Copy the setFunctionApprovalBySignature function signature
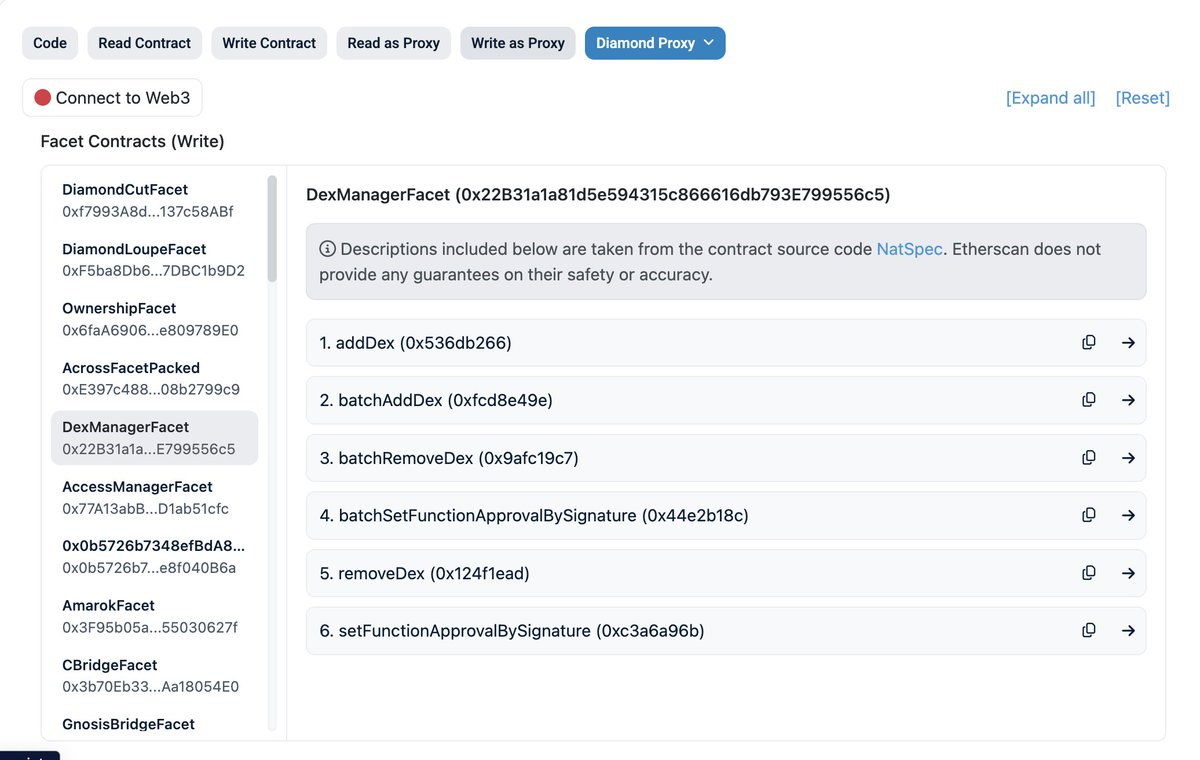This screenshot has width=1200, height=760. 1089,631
